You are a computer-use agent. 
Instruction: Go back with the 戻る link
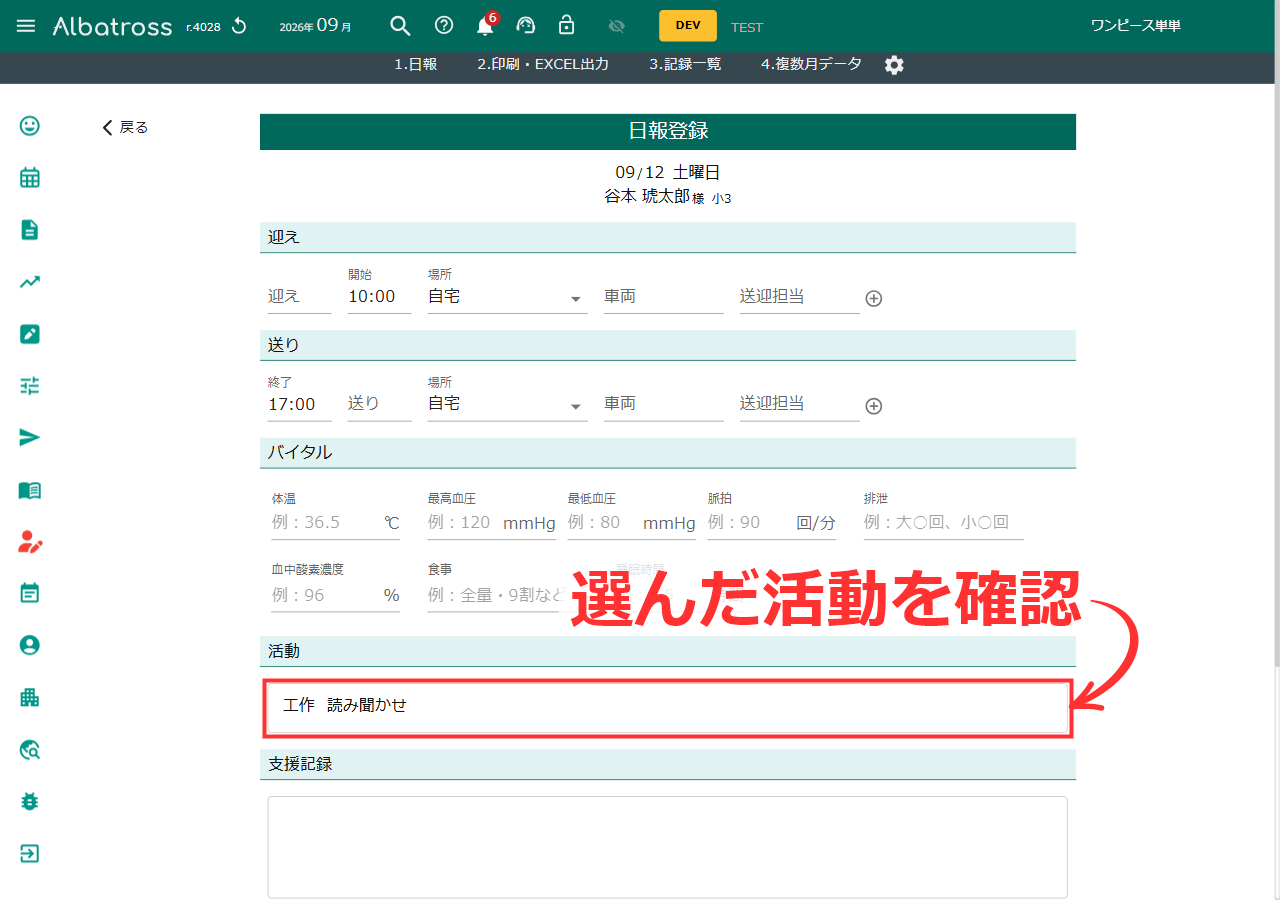pyautogui.click(x=125, y=127)
